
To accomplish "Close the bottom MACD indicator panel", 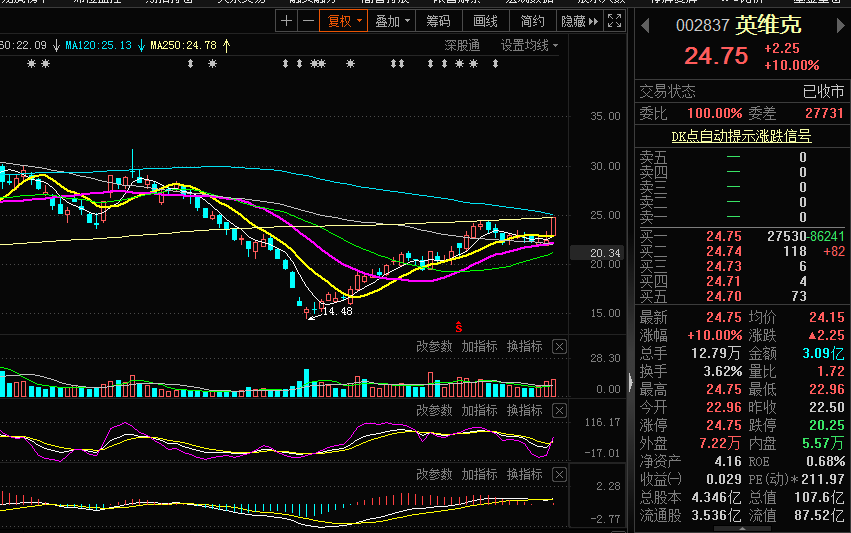I will pyautogui.click(x=560, y=474).
